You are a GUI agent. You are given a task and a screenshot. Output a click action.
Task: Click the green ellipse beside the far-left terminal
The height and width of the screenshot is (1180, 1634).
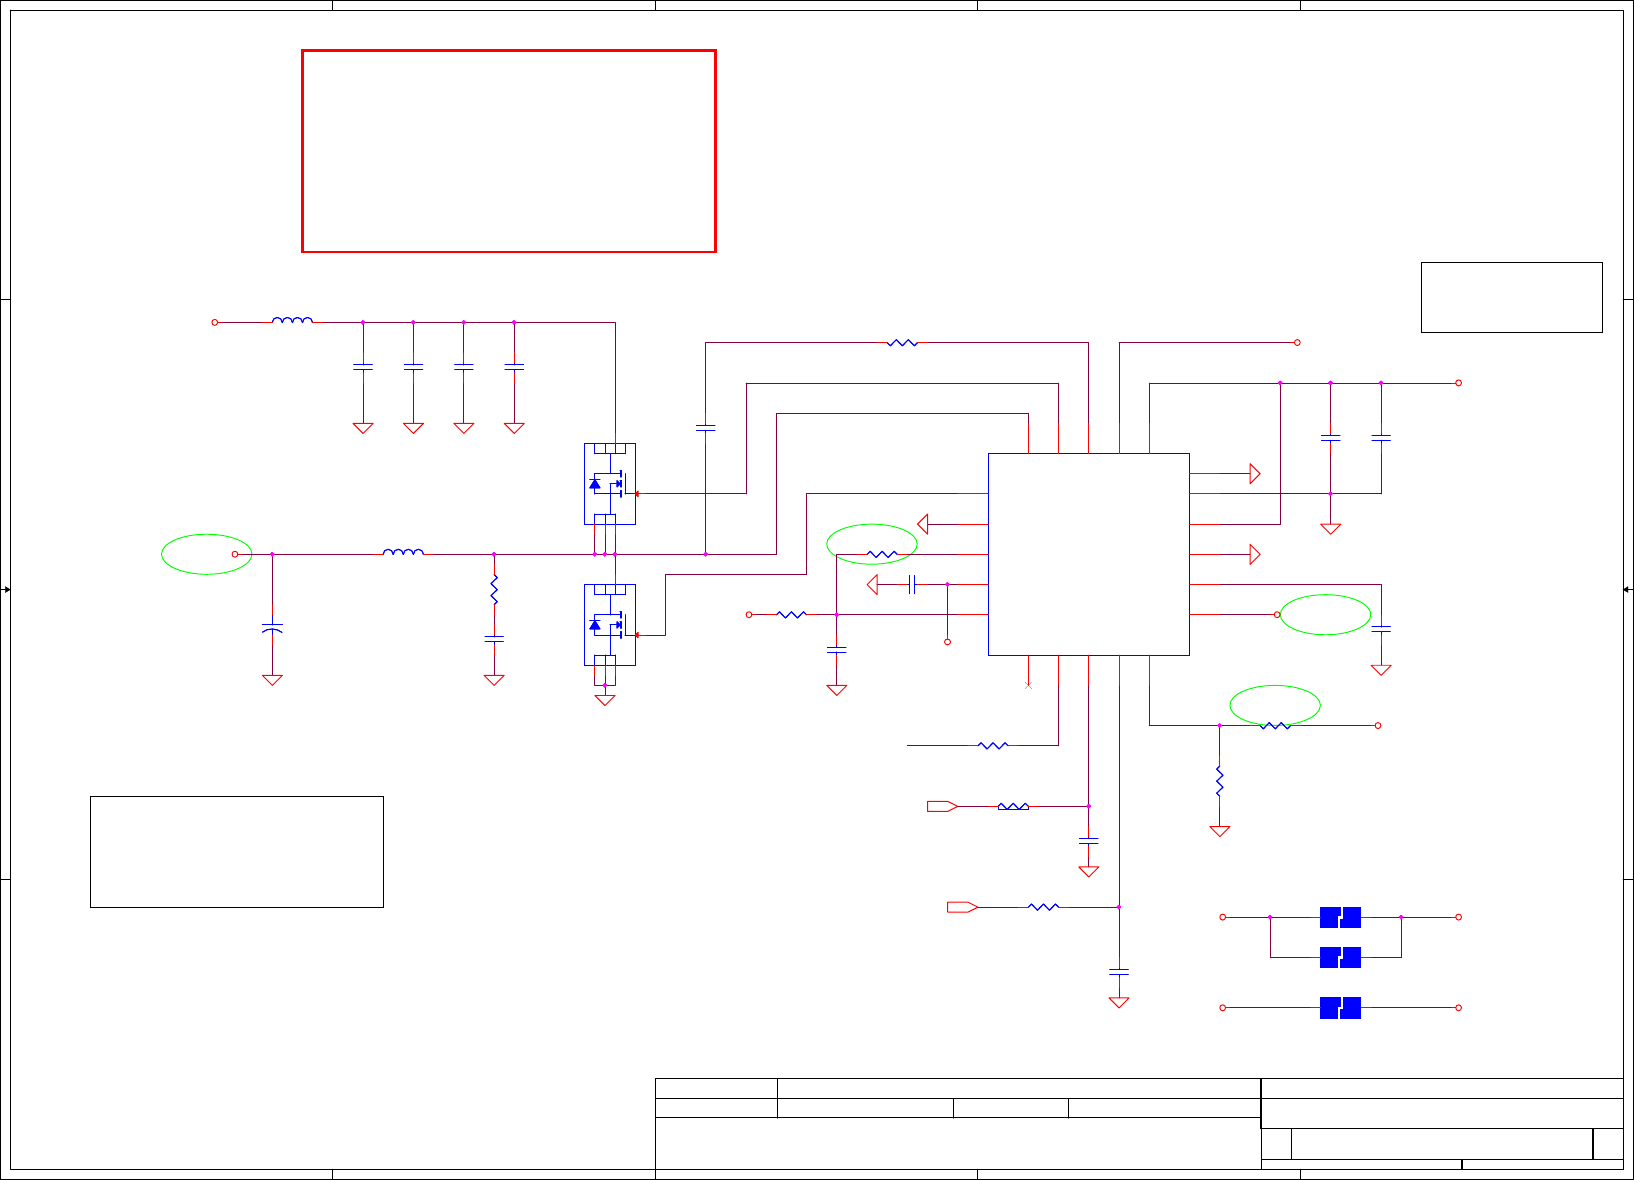(207, 554)
